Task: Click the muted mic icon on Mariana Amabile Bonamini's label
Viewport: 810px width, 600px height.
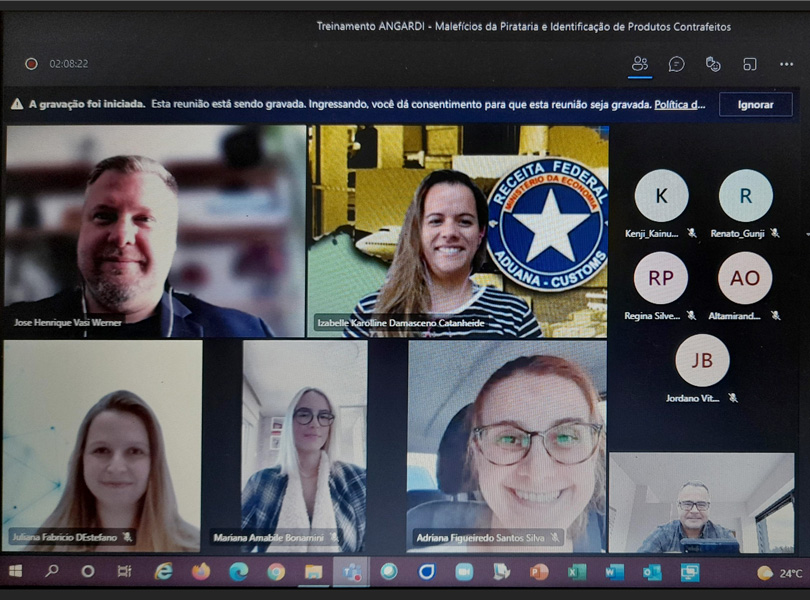Action: pyautogui.click(x=334, y=537)
